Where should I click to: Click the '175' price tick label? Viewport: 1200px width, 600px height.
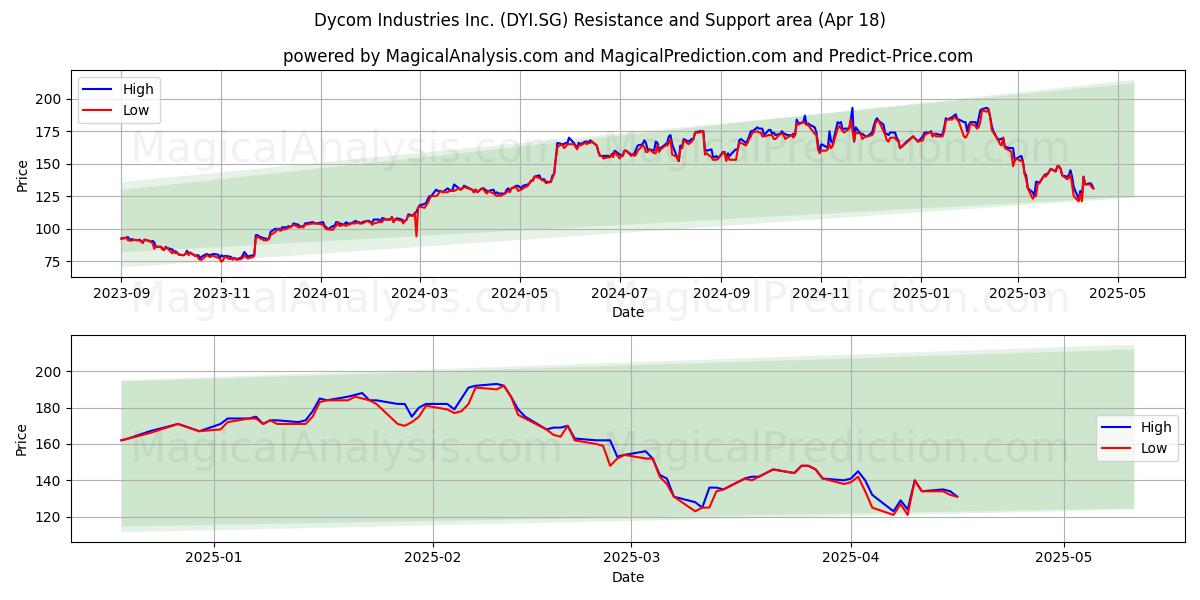pos(49,132)
